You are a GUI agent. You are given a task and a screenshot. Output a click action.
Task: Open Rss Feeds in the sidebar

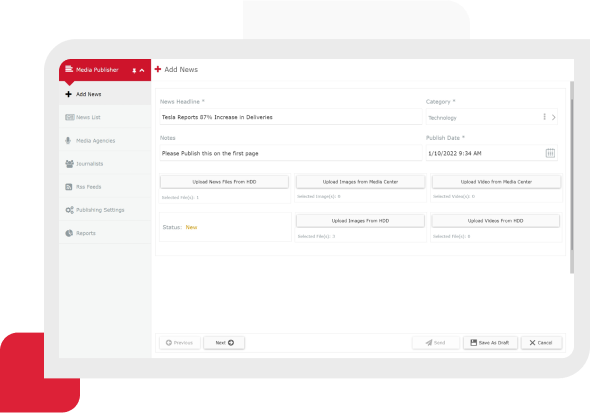105,187
